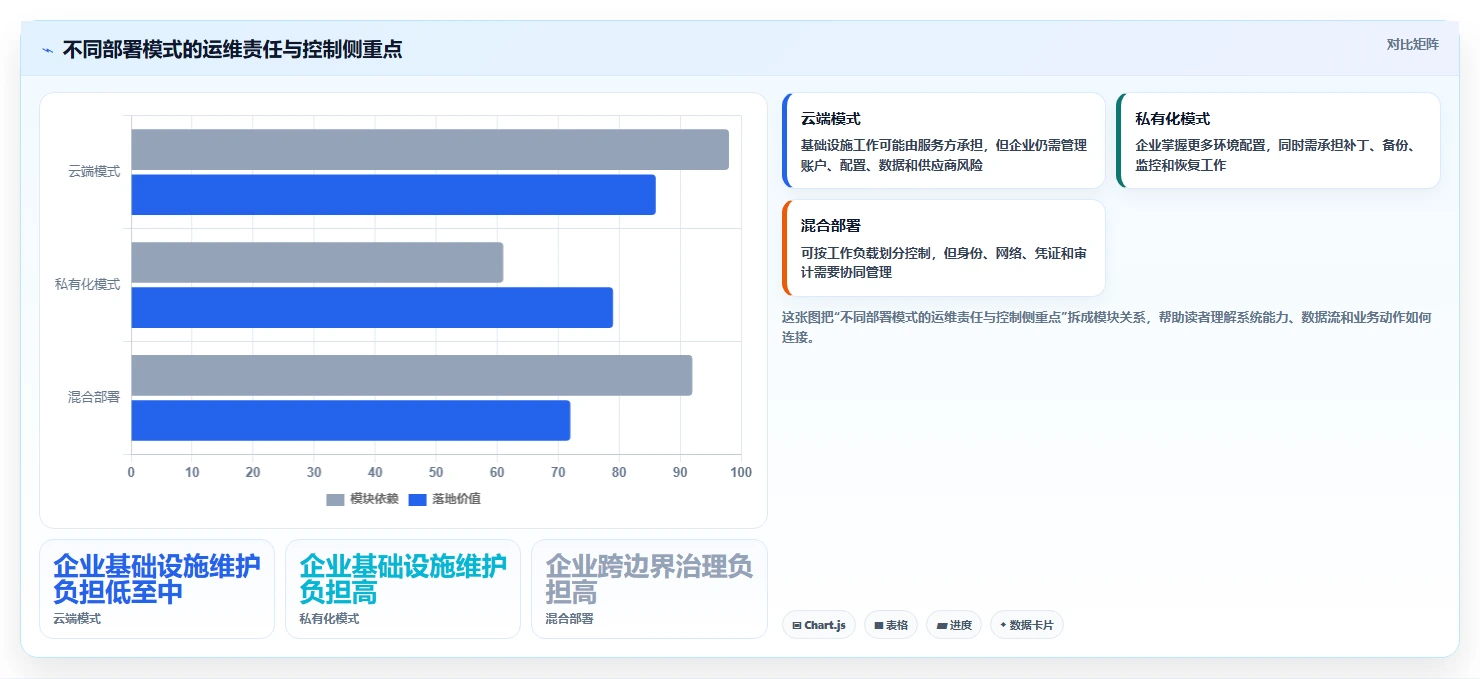The width and height of the screenshot is (1480, 679).
Task: Select 私有化模式 chart axis label
Action: pyautogui.click(x=87, y=285)
